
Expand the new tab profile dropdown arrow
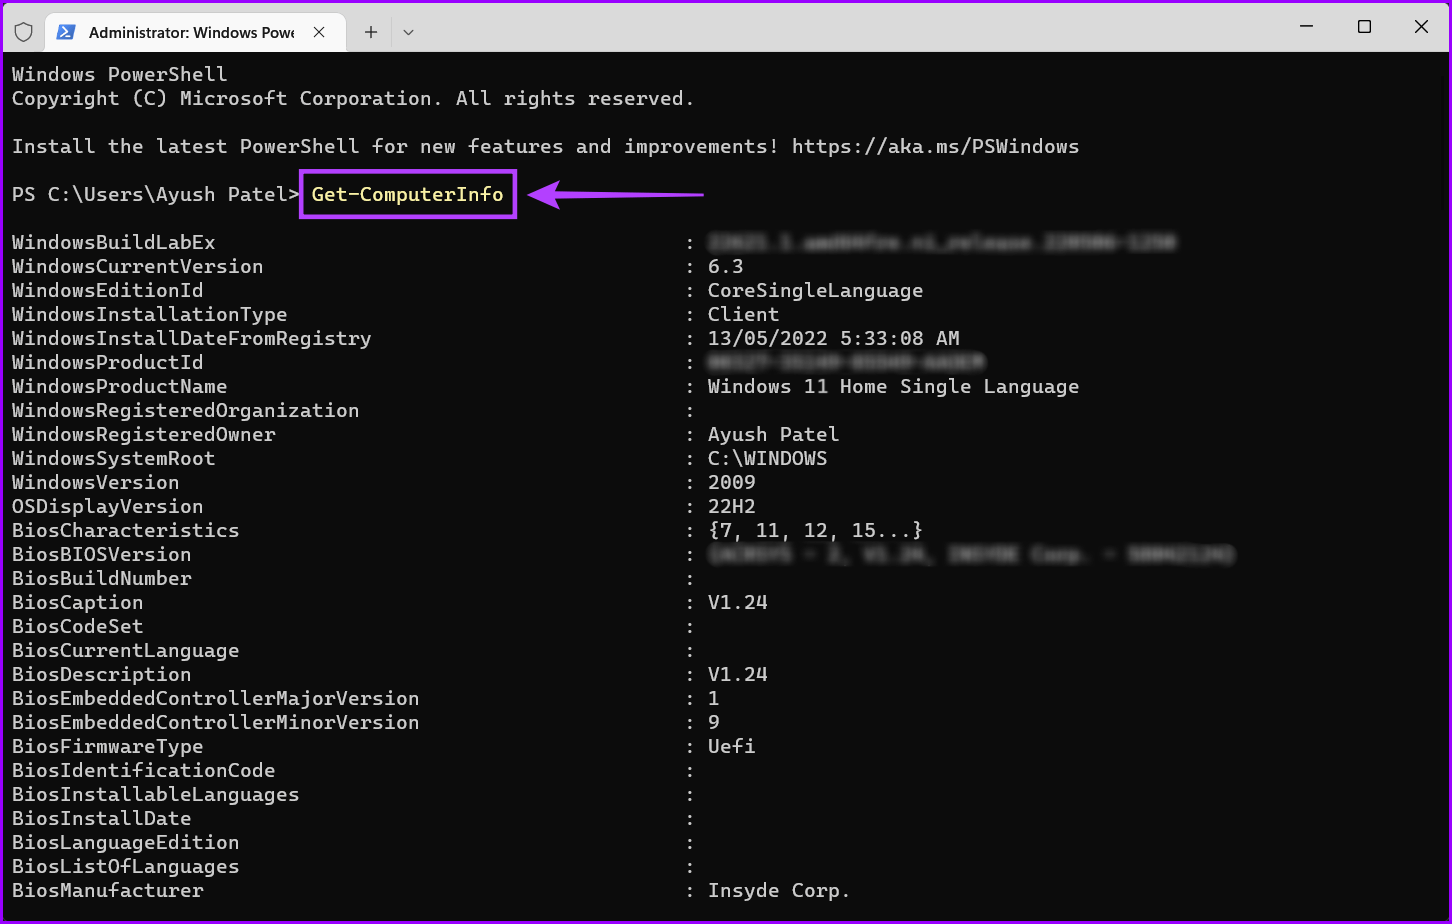pos(408,32)
